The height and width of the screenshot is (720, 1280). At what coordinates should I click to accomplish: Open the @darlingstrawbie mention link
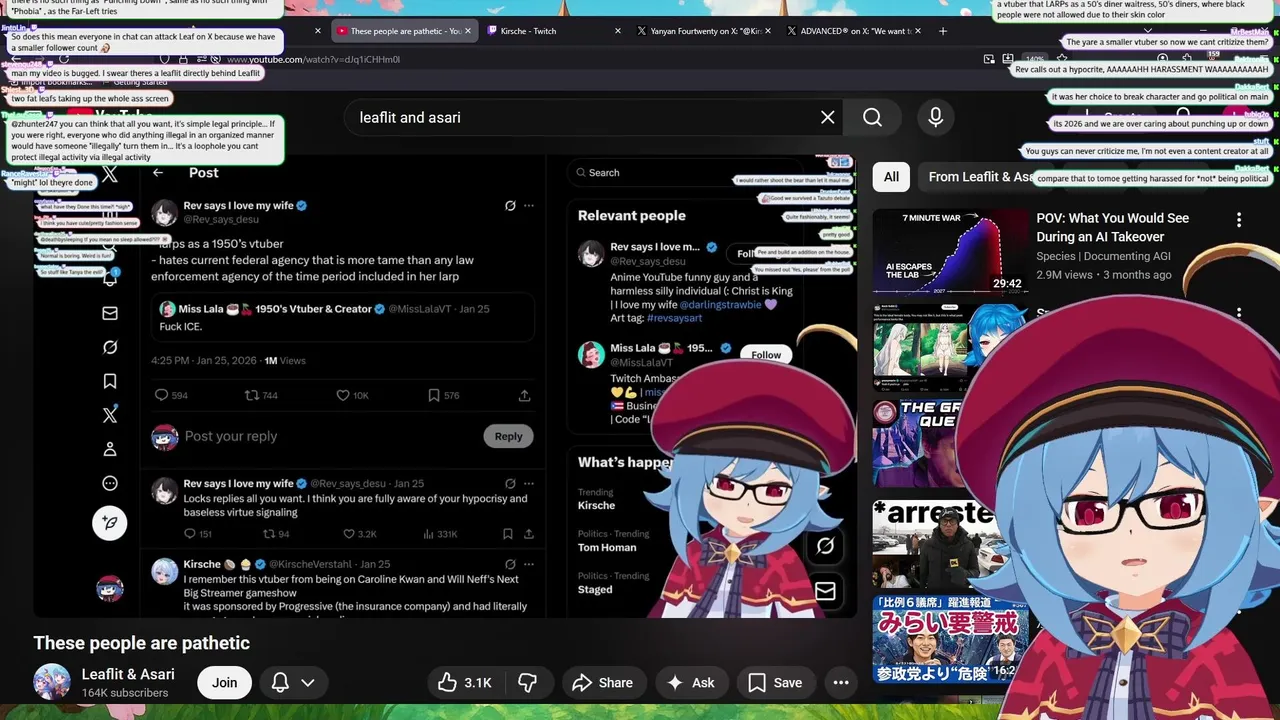coord(721,304)
